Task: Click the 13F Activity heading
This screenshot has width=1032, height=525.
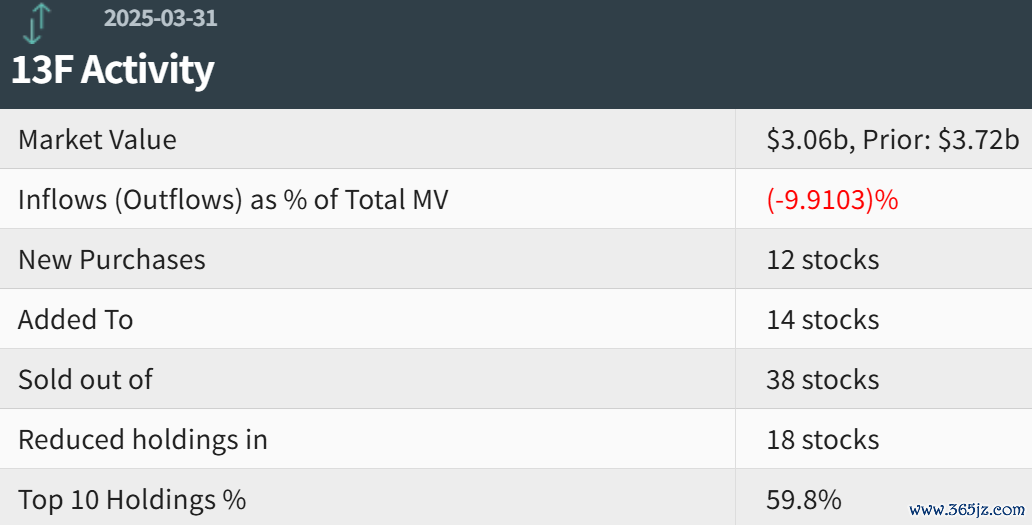Action: (113, 70)
